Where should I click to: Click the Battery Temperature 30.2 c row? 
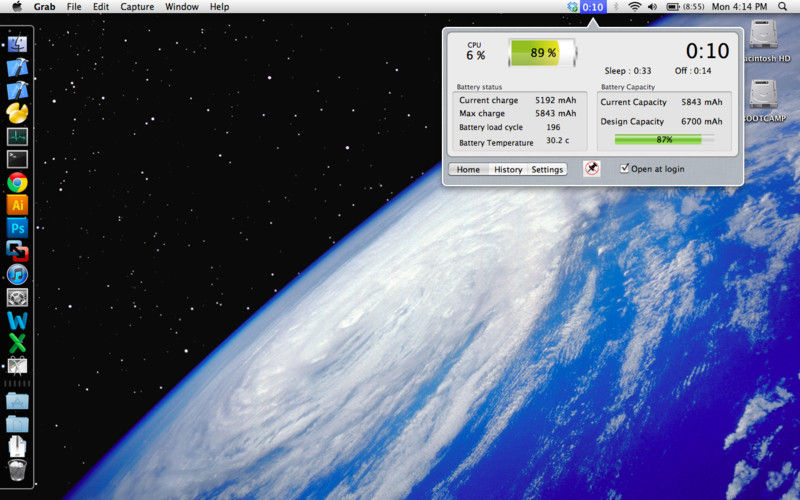514,142
